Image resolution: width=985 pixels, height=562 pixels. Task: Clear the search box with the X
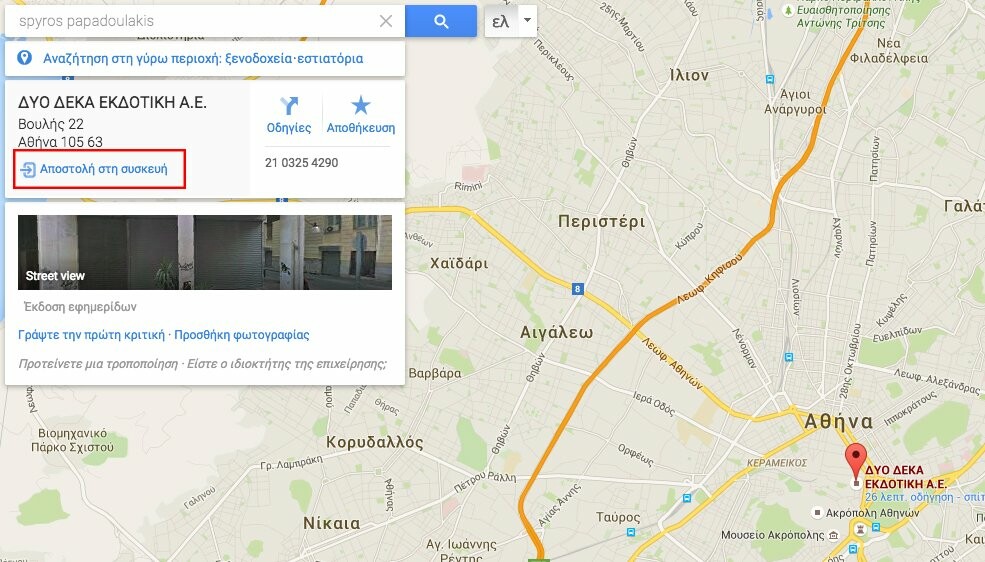386,21
